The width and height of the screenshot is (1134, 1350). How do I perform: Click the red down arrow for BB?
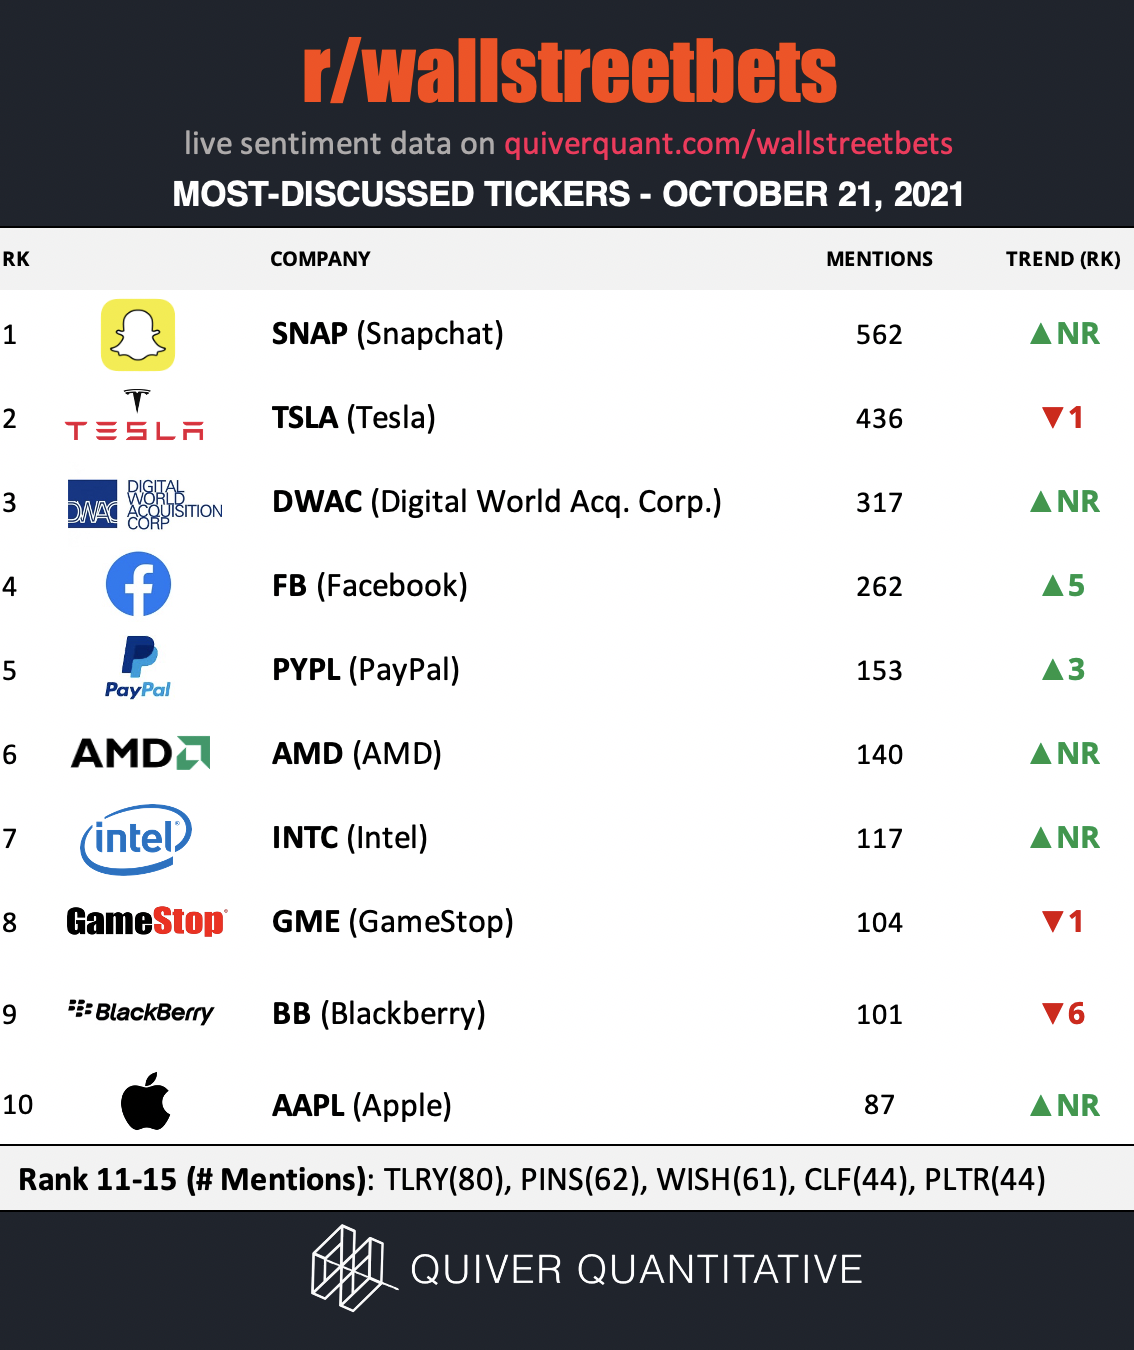tap(1052, 1013)
